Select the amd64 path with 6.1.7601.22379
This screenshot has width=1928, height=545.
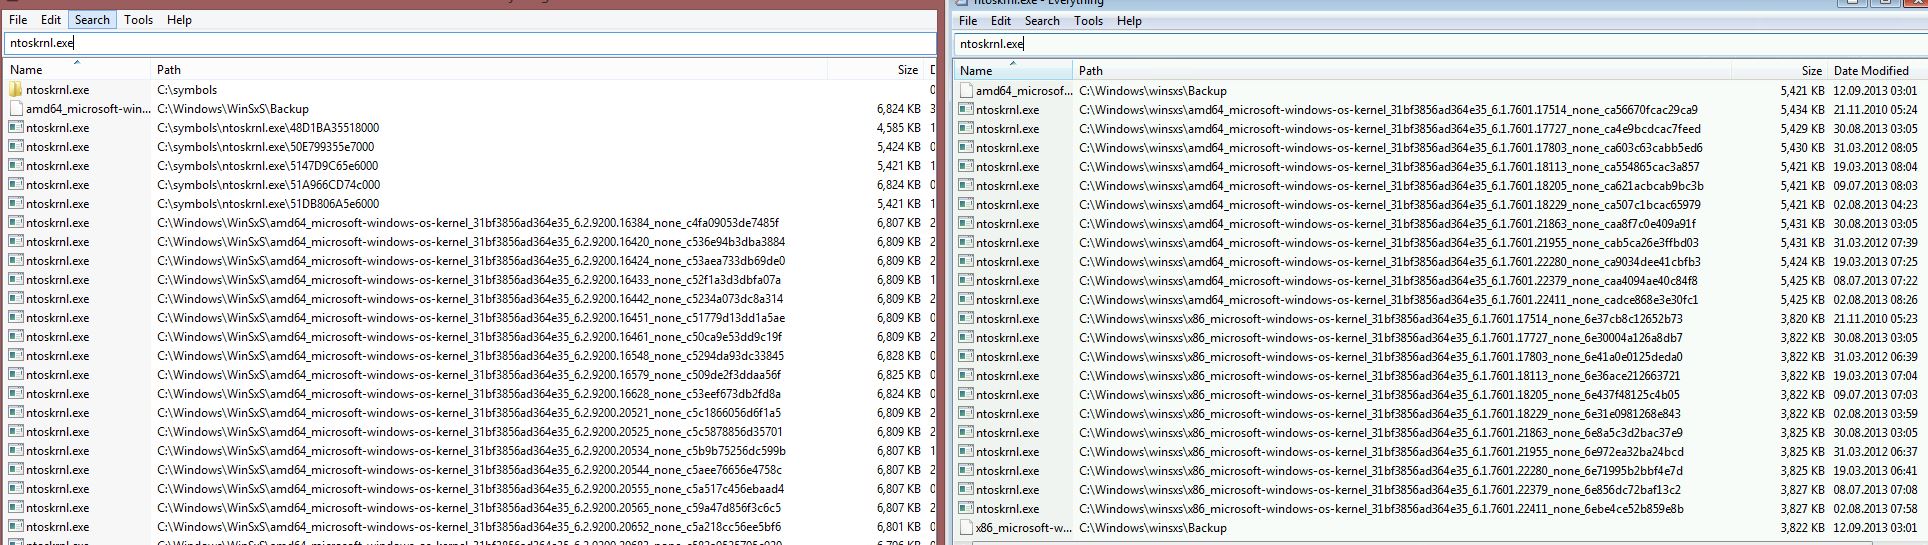[x=1388, y=281]
